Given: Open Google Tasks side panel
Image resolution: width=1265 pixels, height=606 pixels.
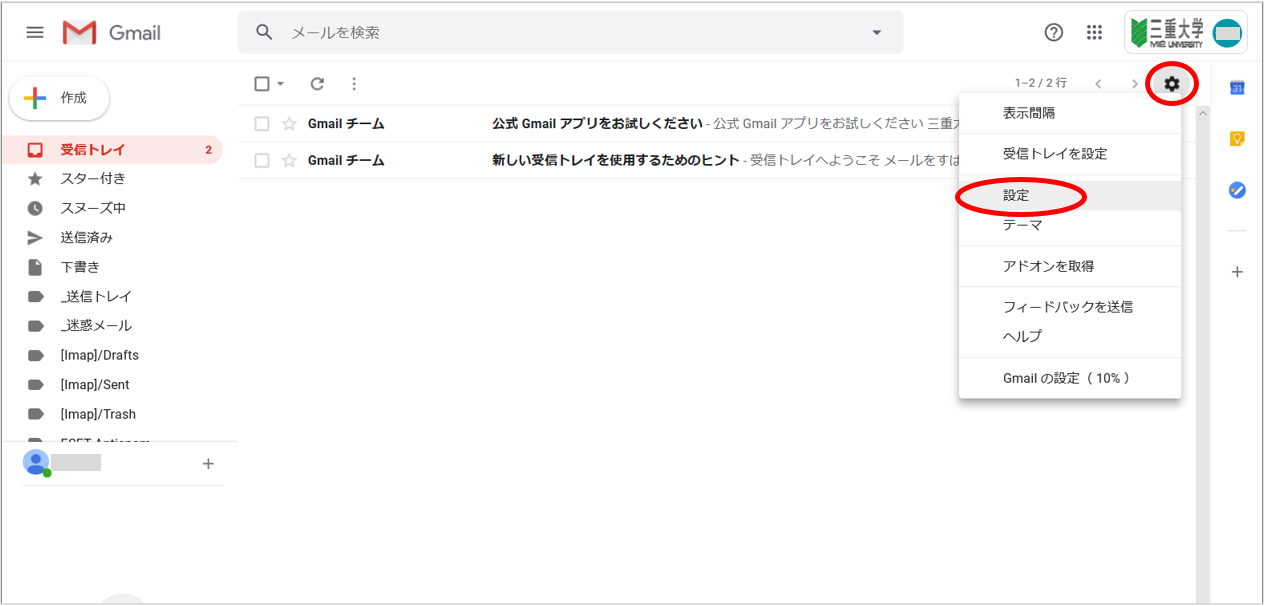Looking at the screenshot, I should point(1237,189).
